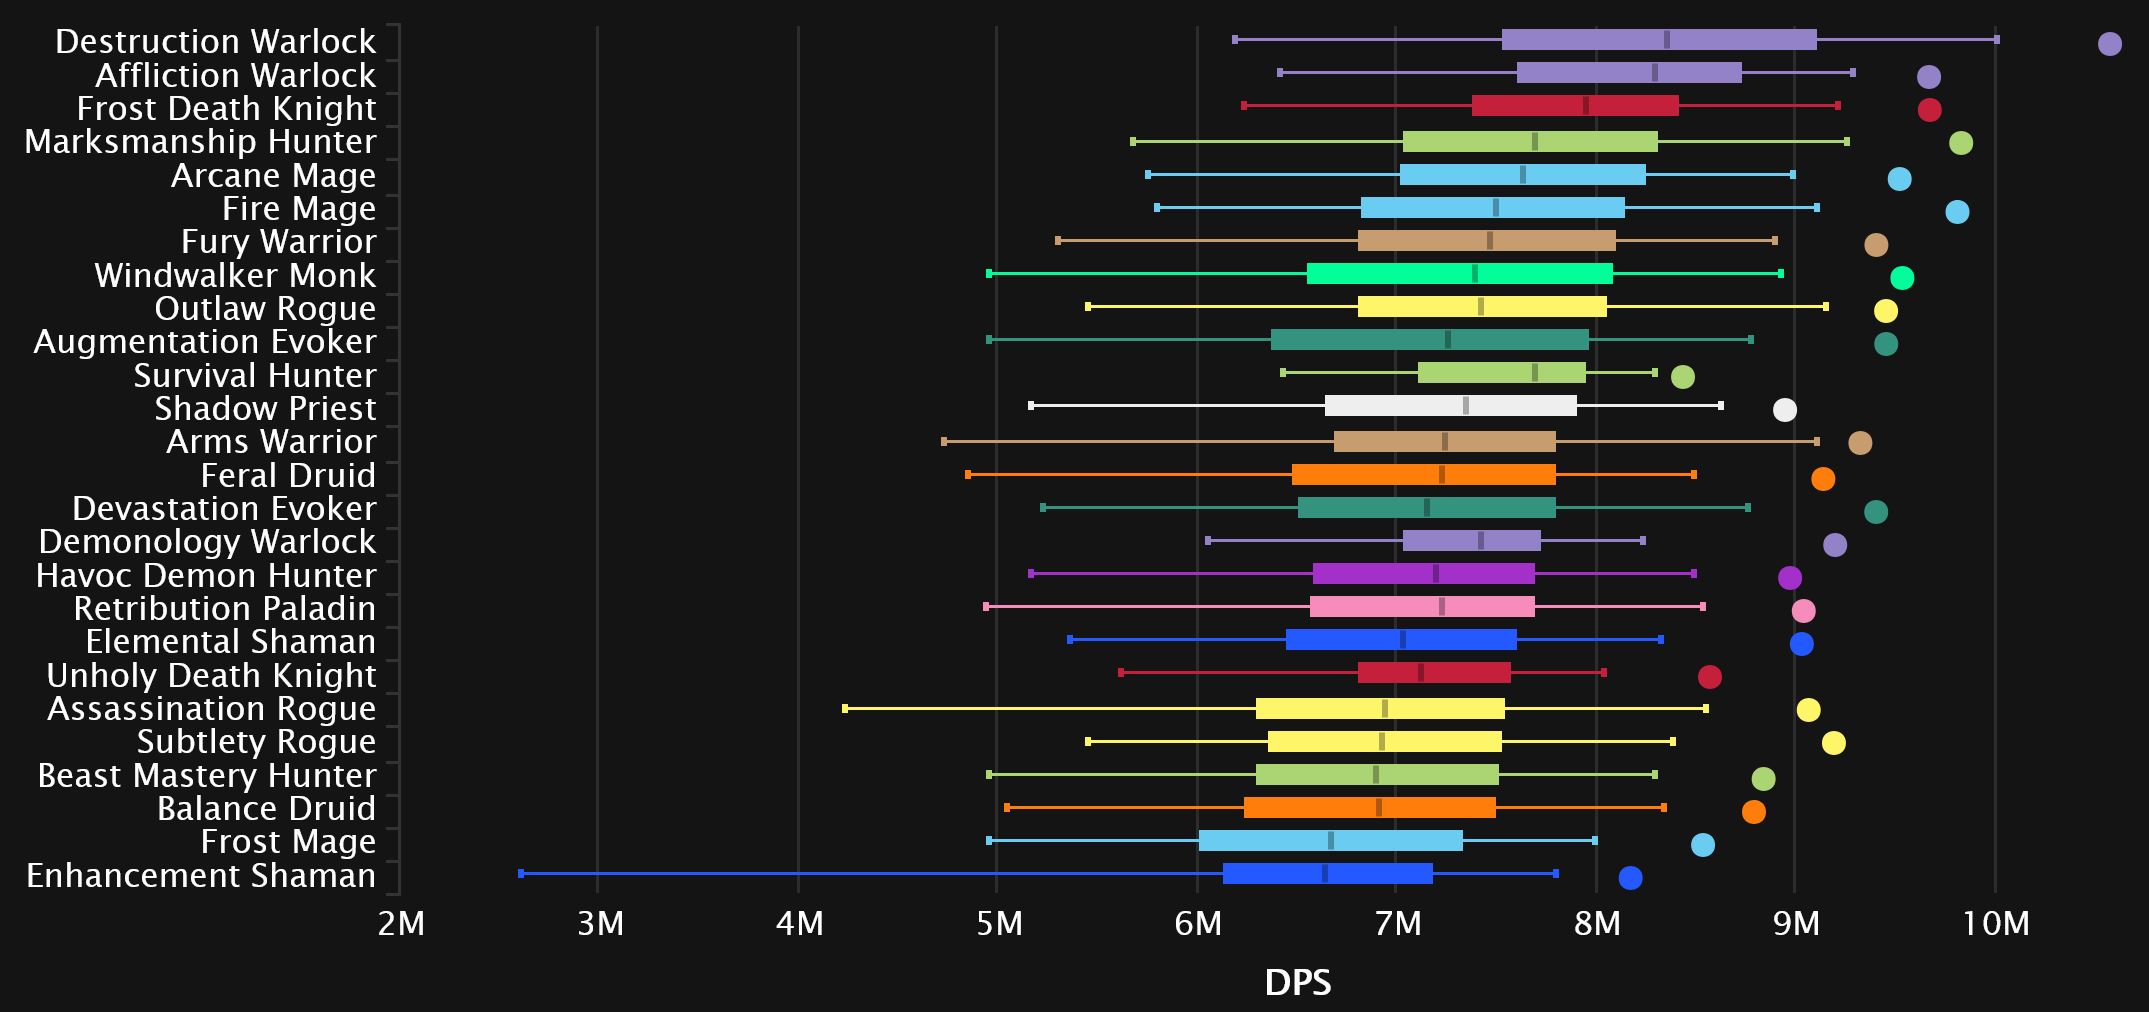The width and height of the screenshot is (2149, 1012).
Task: Click the 2M tick label on x-axis
Action: (401, 924)
